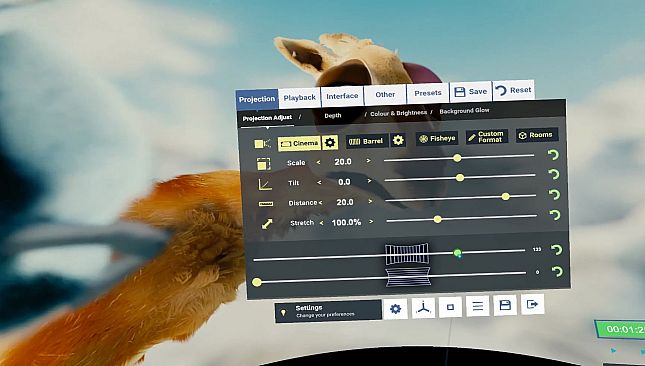Select the Cinema projection mode
This screenshot has height=366, width=645.
pyautogui.click(x=300, y=144)
